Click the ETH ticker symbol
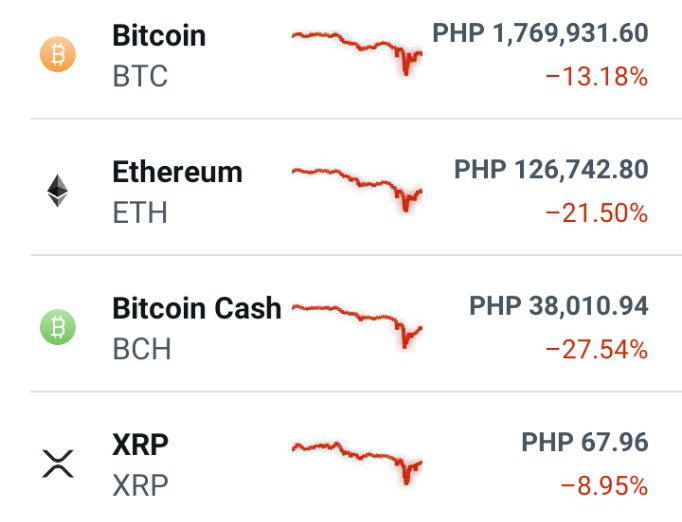 (x=140, y=213)
